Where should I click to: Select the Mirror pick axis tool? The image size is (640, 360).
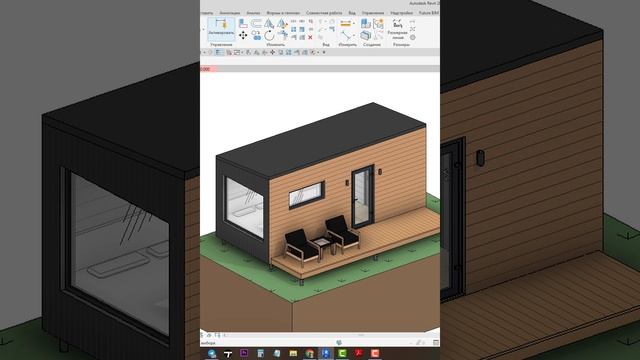[x=269, y=24]
